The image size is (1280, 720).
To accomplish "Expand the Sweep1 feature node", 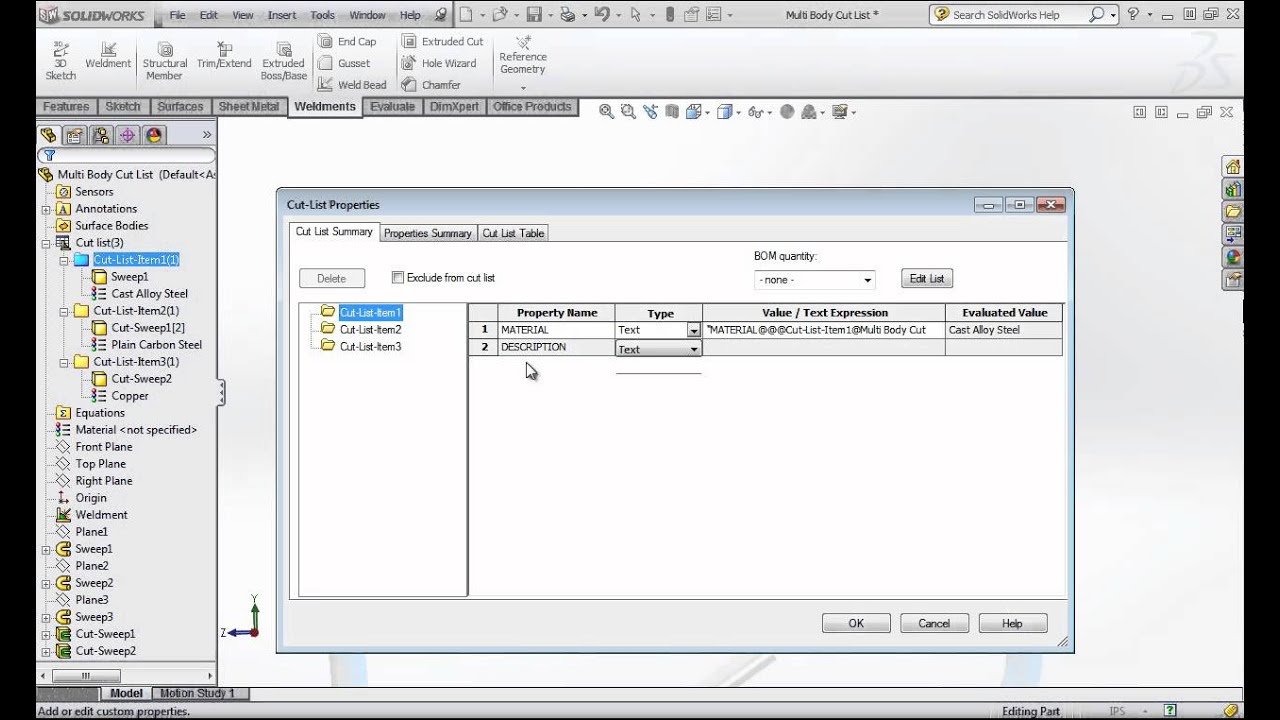I will pyautogui.click(x=46, y=549).
